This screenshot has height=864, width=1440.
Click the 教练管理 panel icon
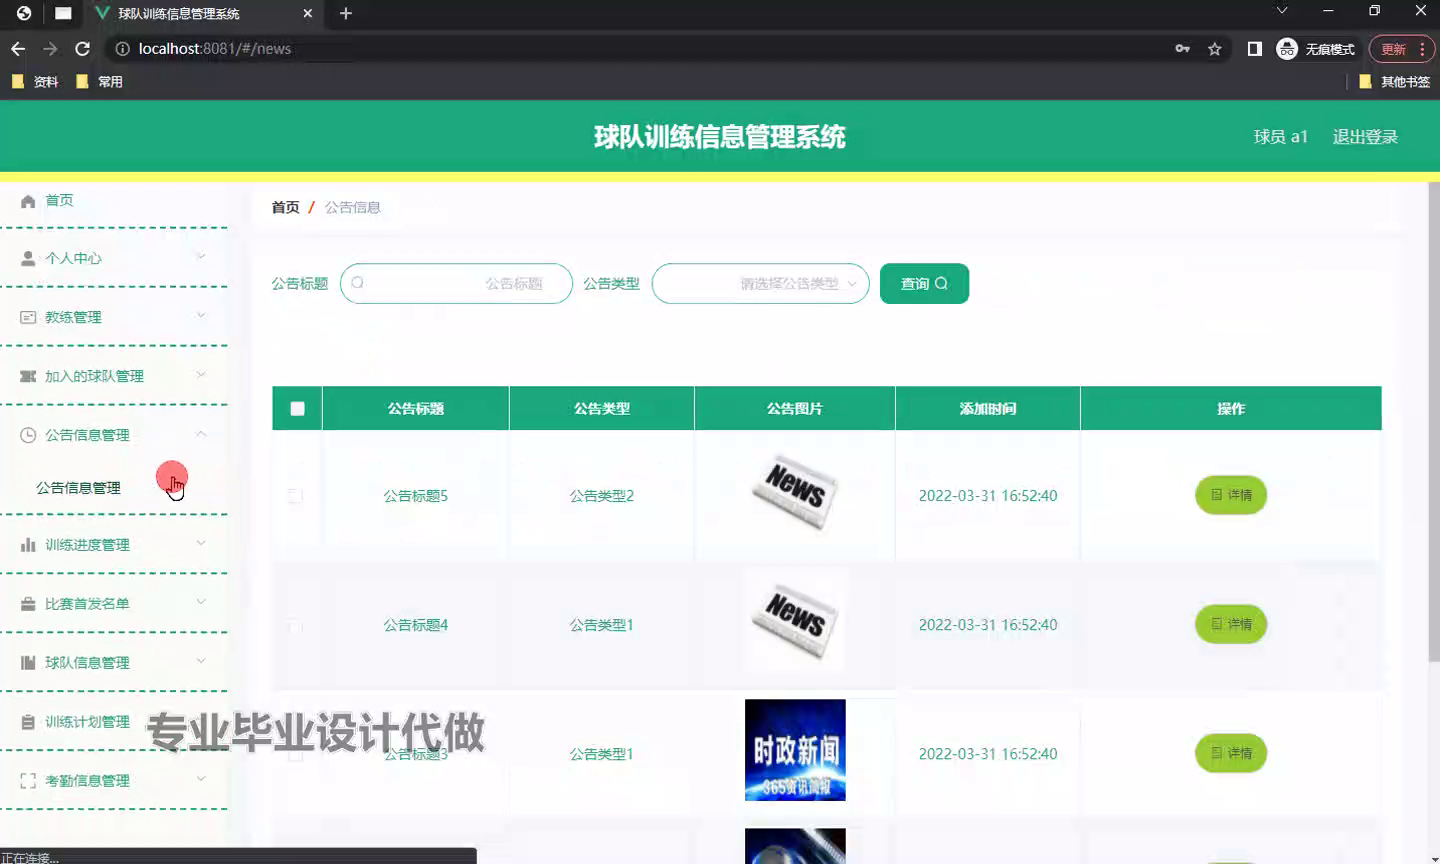(x=28, y=317)
